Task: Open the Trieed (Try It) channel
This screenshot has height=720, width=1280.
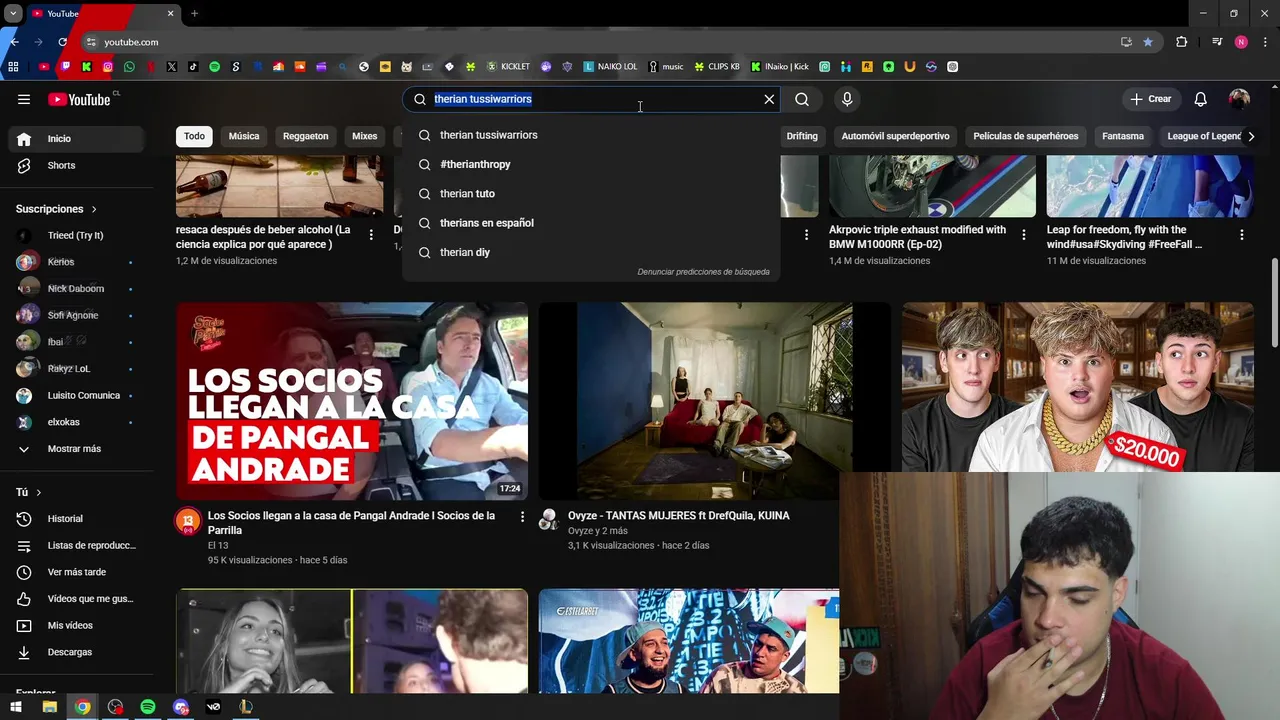Action: point(75,235)
